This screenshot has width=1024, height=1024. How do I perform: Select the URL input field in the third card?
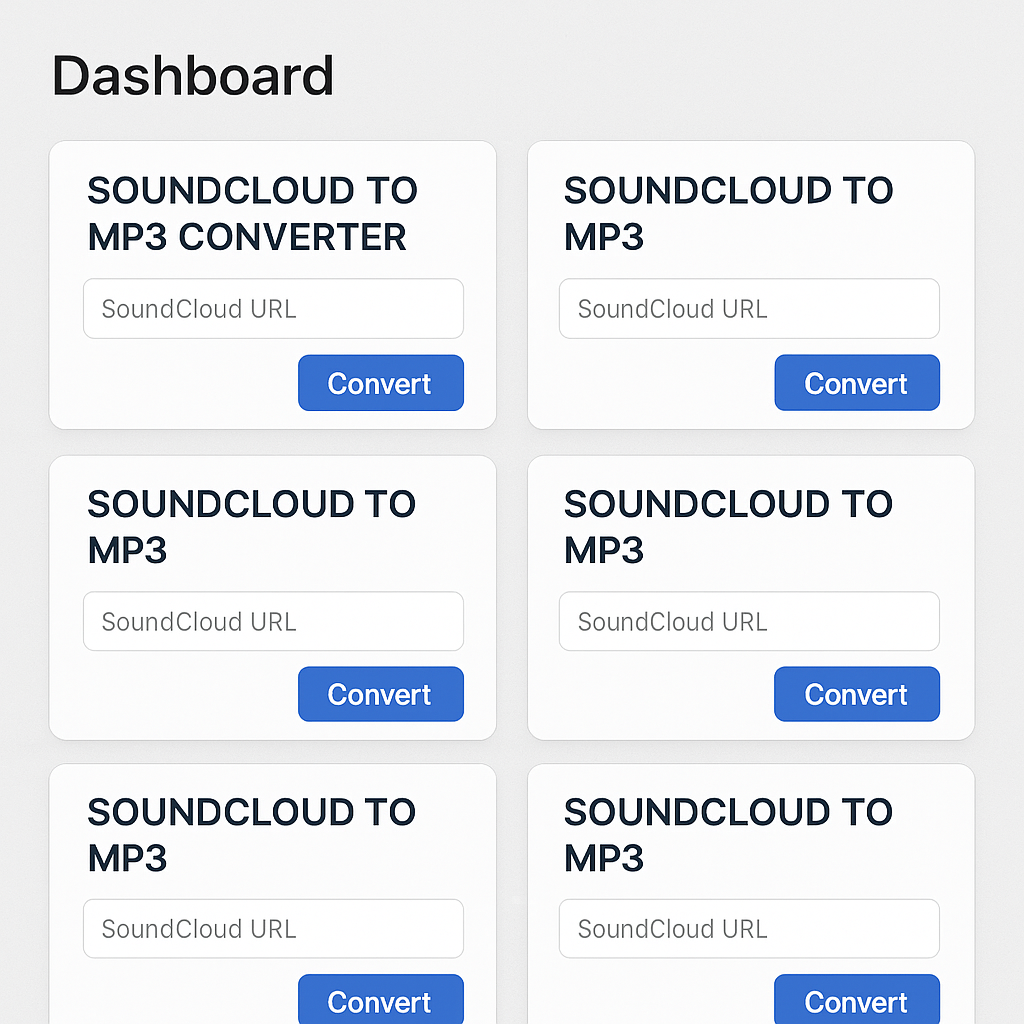(272, 621)
